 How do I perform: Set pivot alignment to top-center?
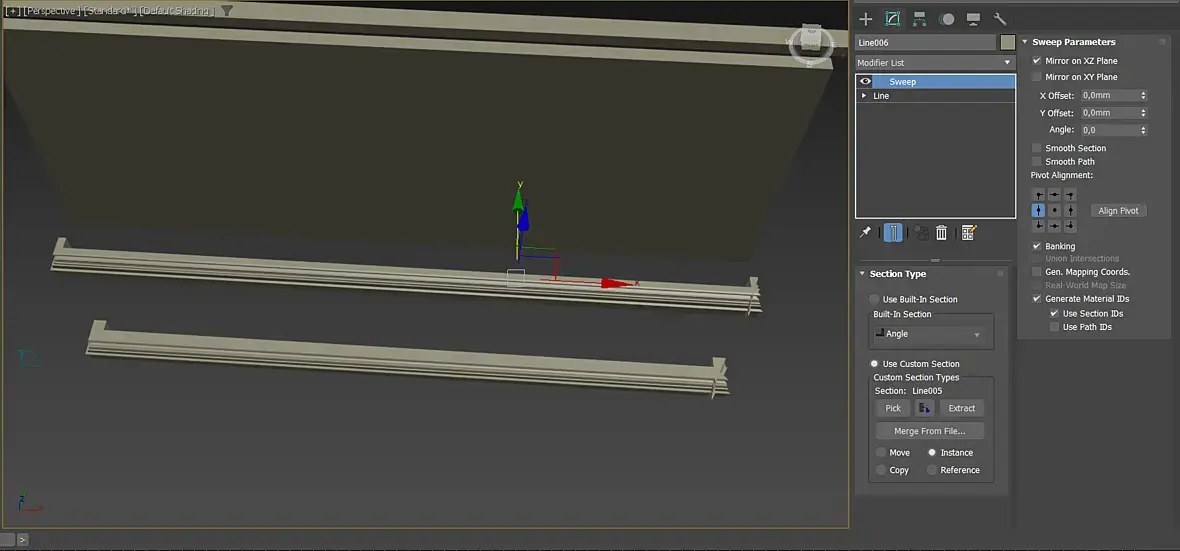[x=1054, y=195]
